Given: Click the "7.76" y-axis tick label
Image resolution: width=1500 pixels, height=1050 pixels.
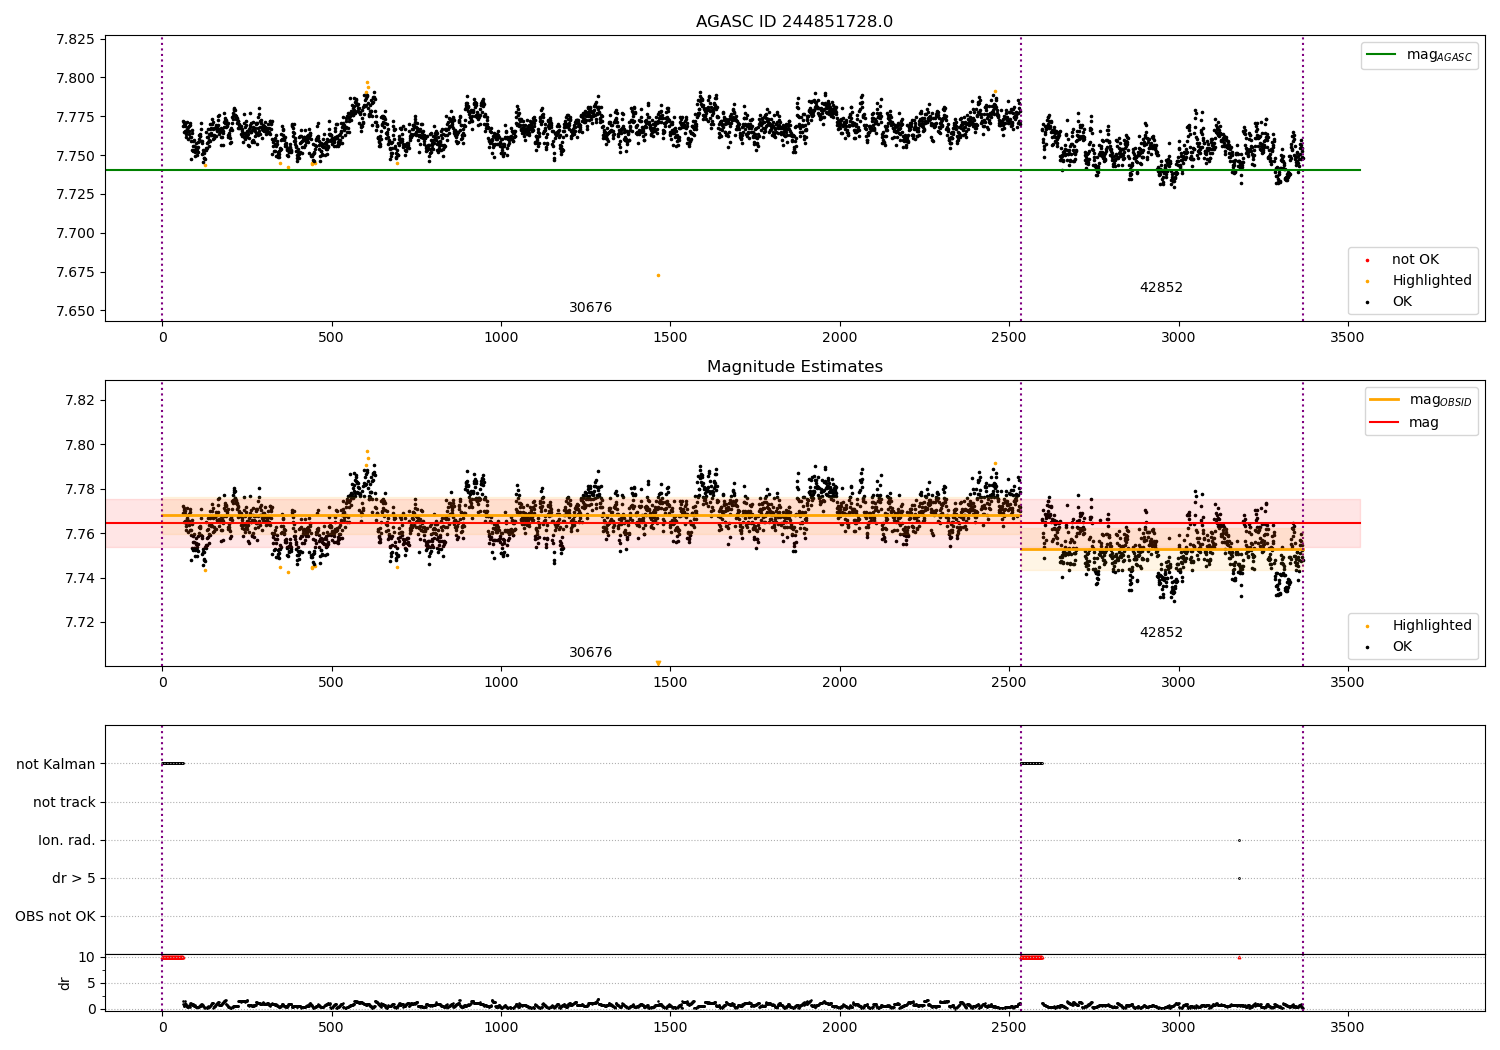Looking at the screenshot, I should (x=79, y=534).
